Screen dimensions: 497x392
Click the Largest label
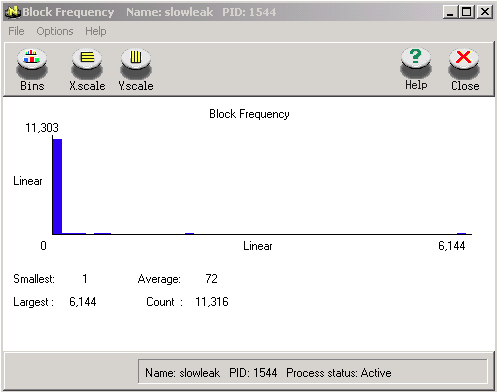(33, 302)
